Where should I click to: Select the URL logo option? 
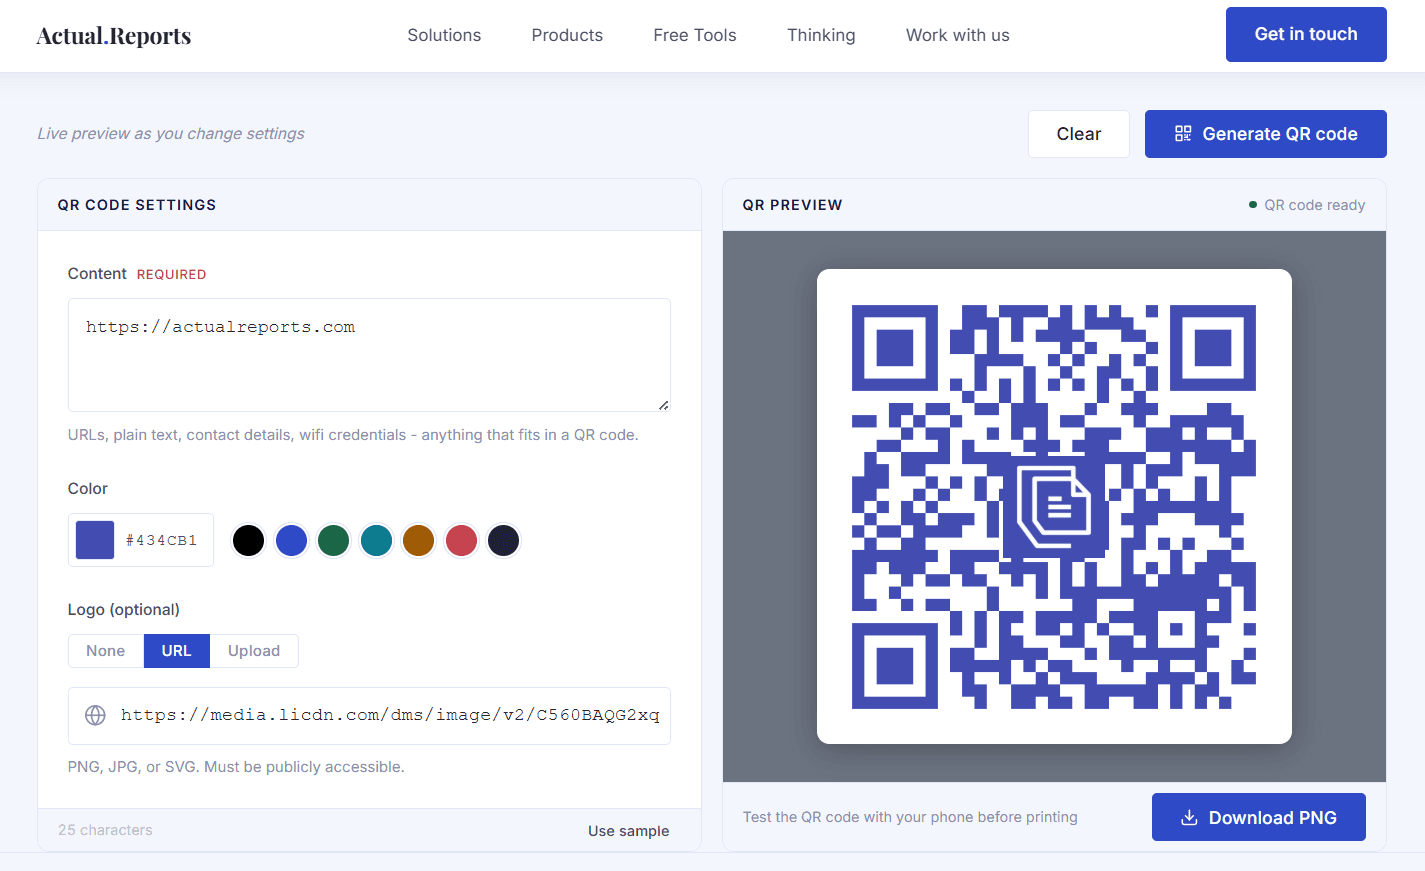pyautogui.click(x=177, y=651)
